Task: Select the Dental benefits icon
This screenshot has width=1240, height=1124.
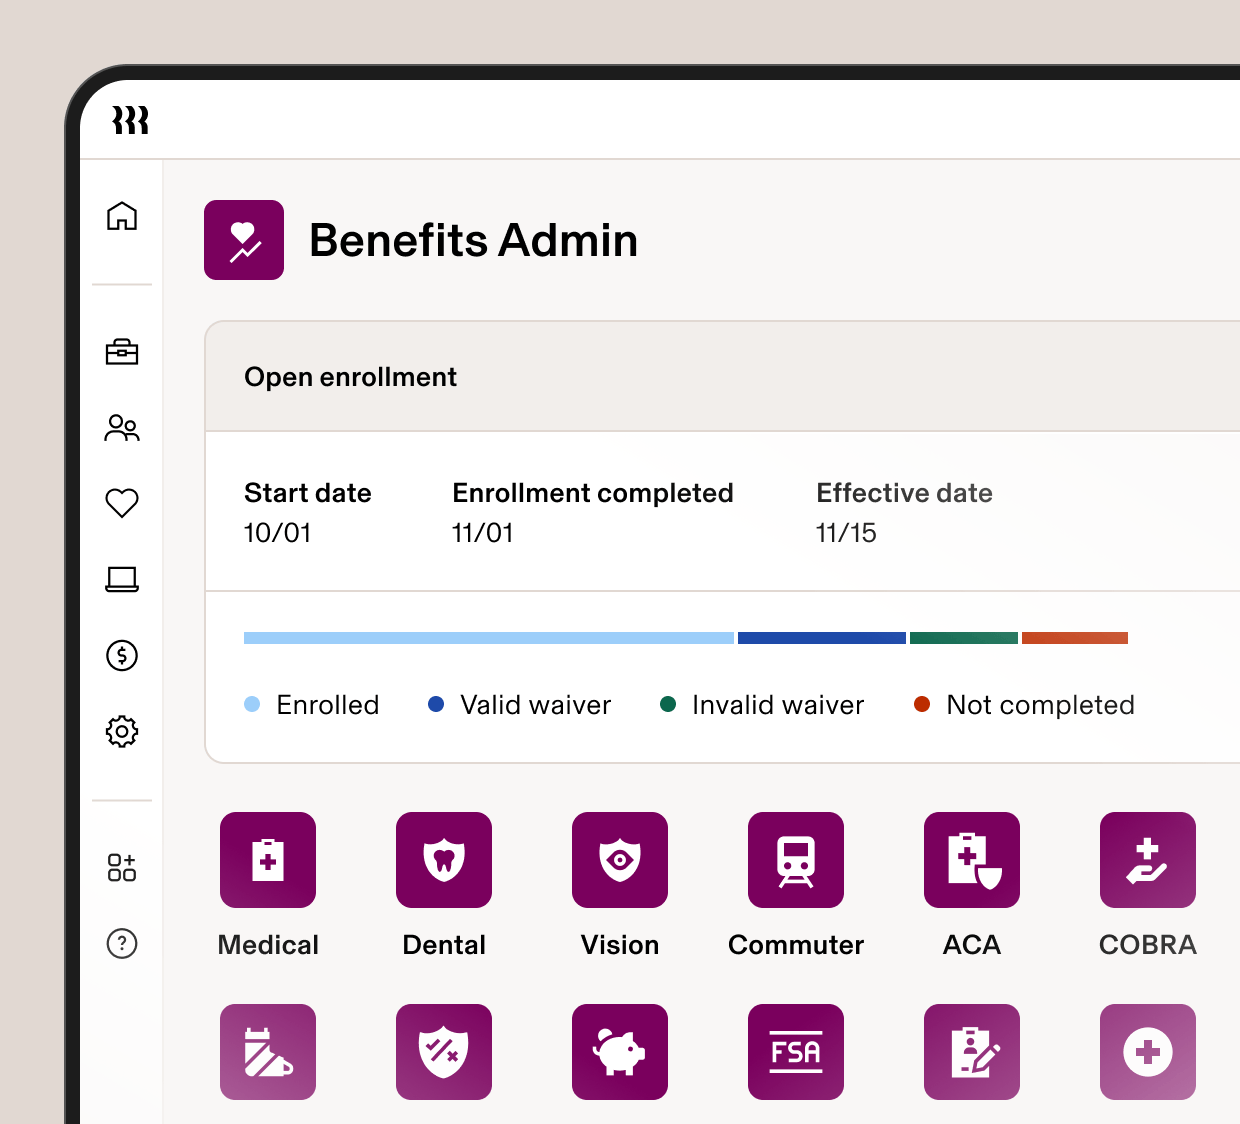Action: coord(443,860)
